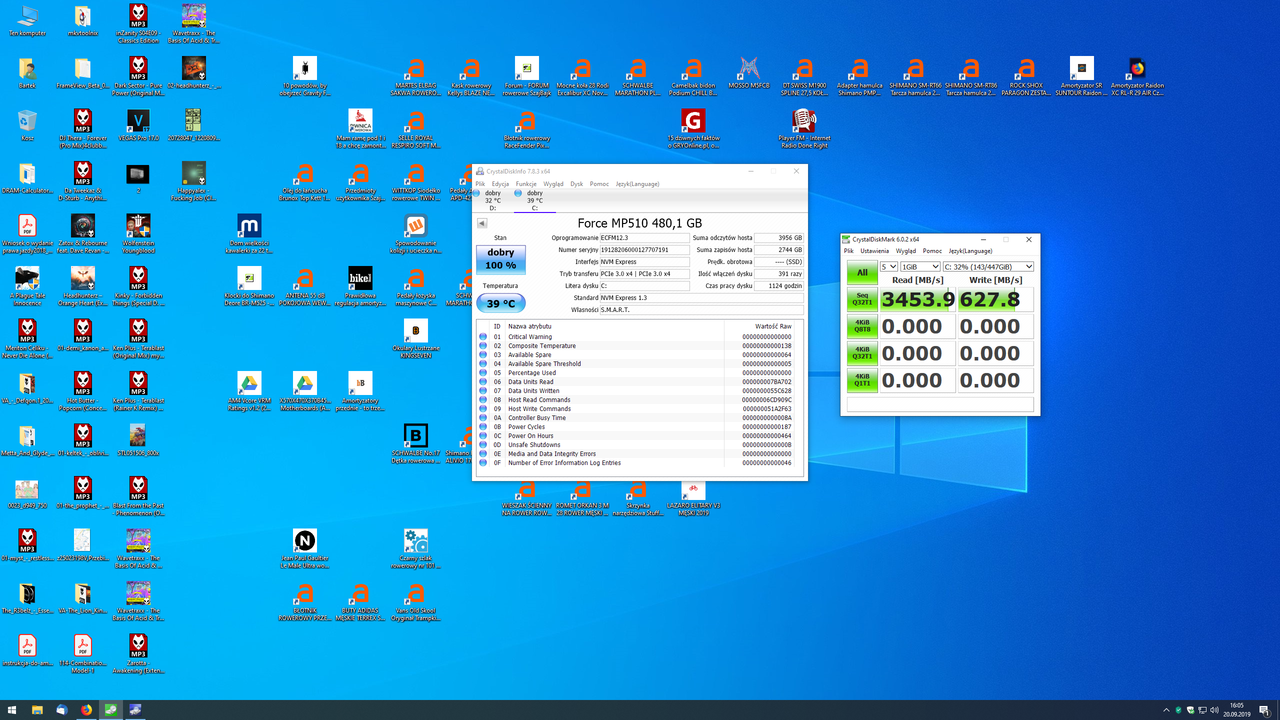1280x720 pixels.
Task: Open the Funkcje menu in CrystalDiskInfo
Action: point(526,184)
